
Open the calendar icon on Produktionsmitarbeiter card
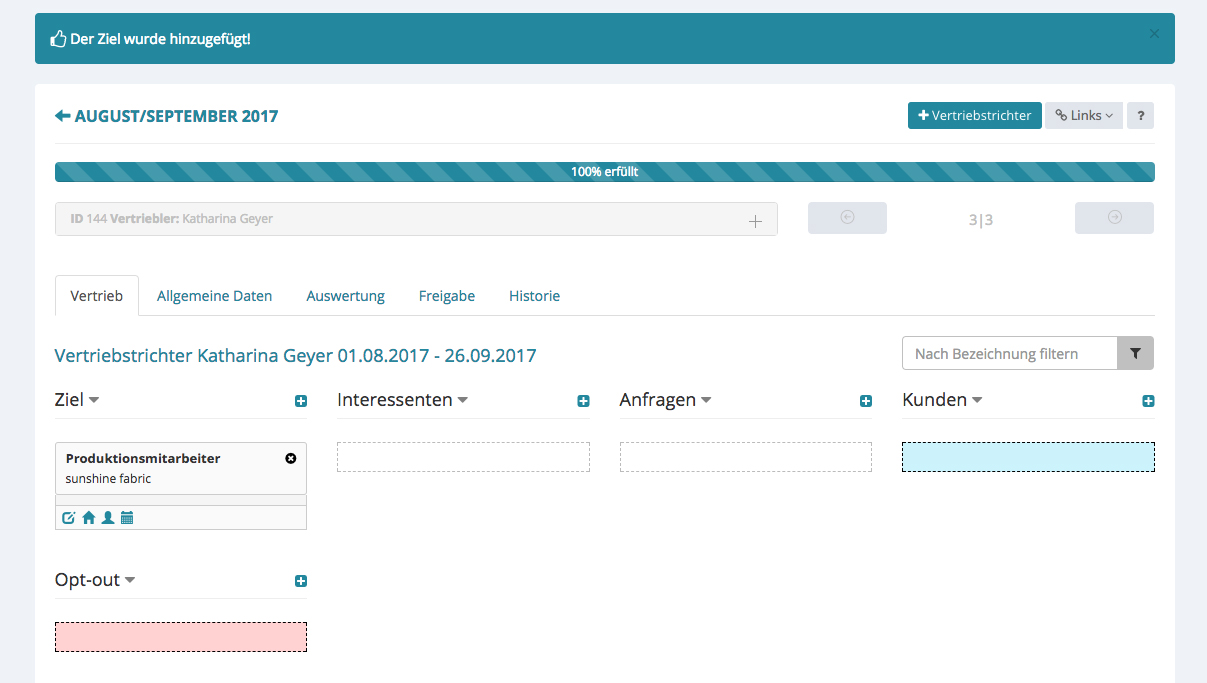click(127, 518)
